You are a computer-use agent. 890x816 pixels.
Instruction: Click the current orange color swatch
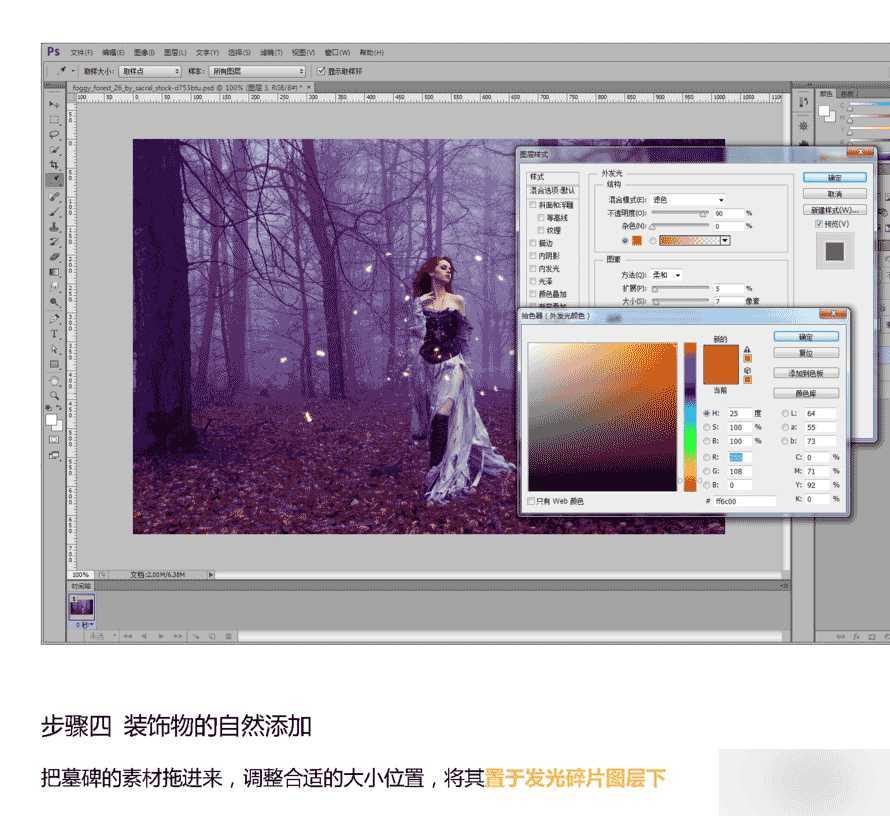719,372
